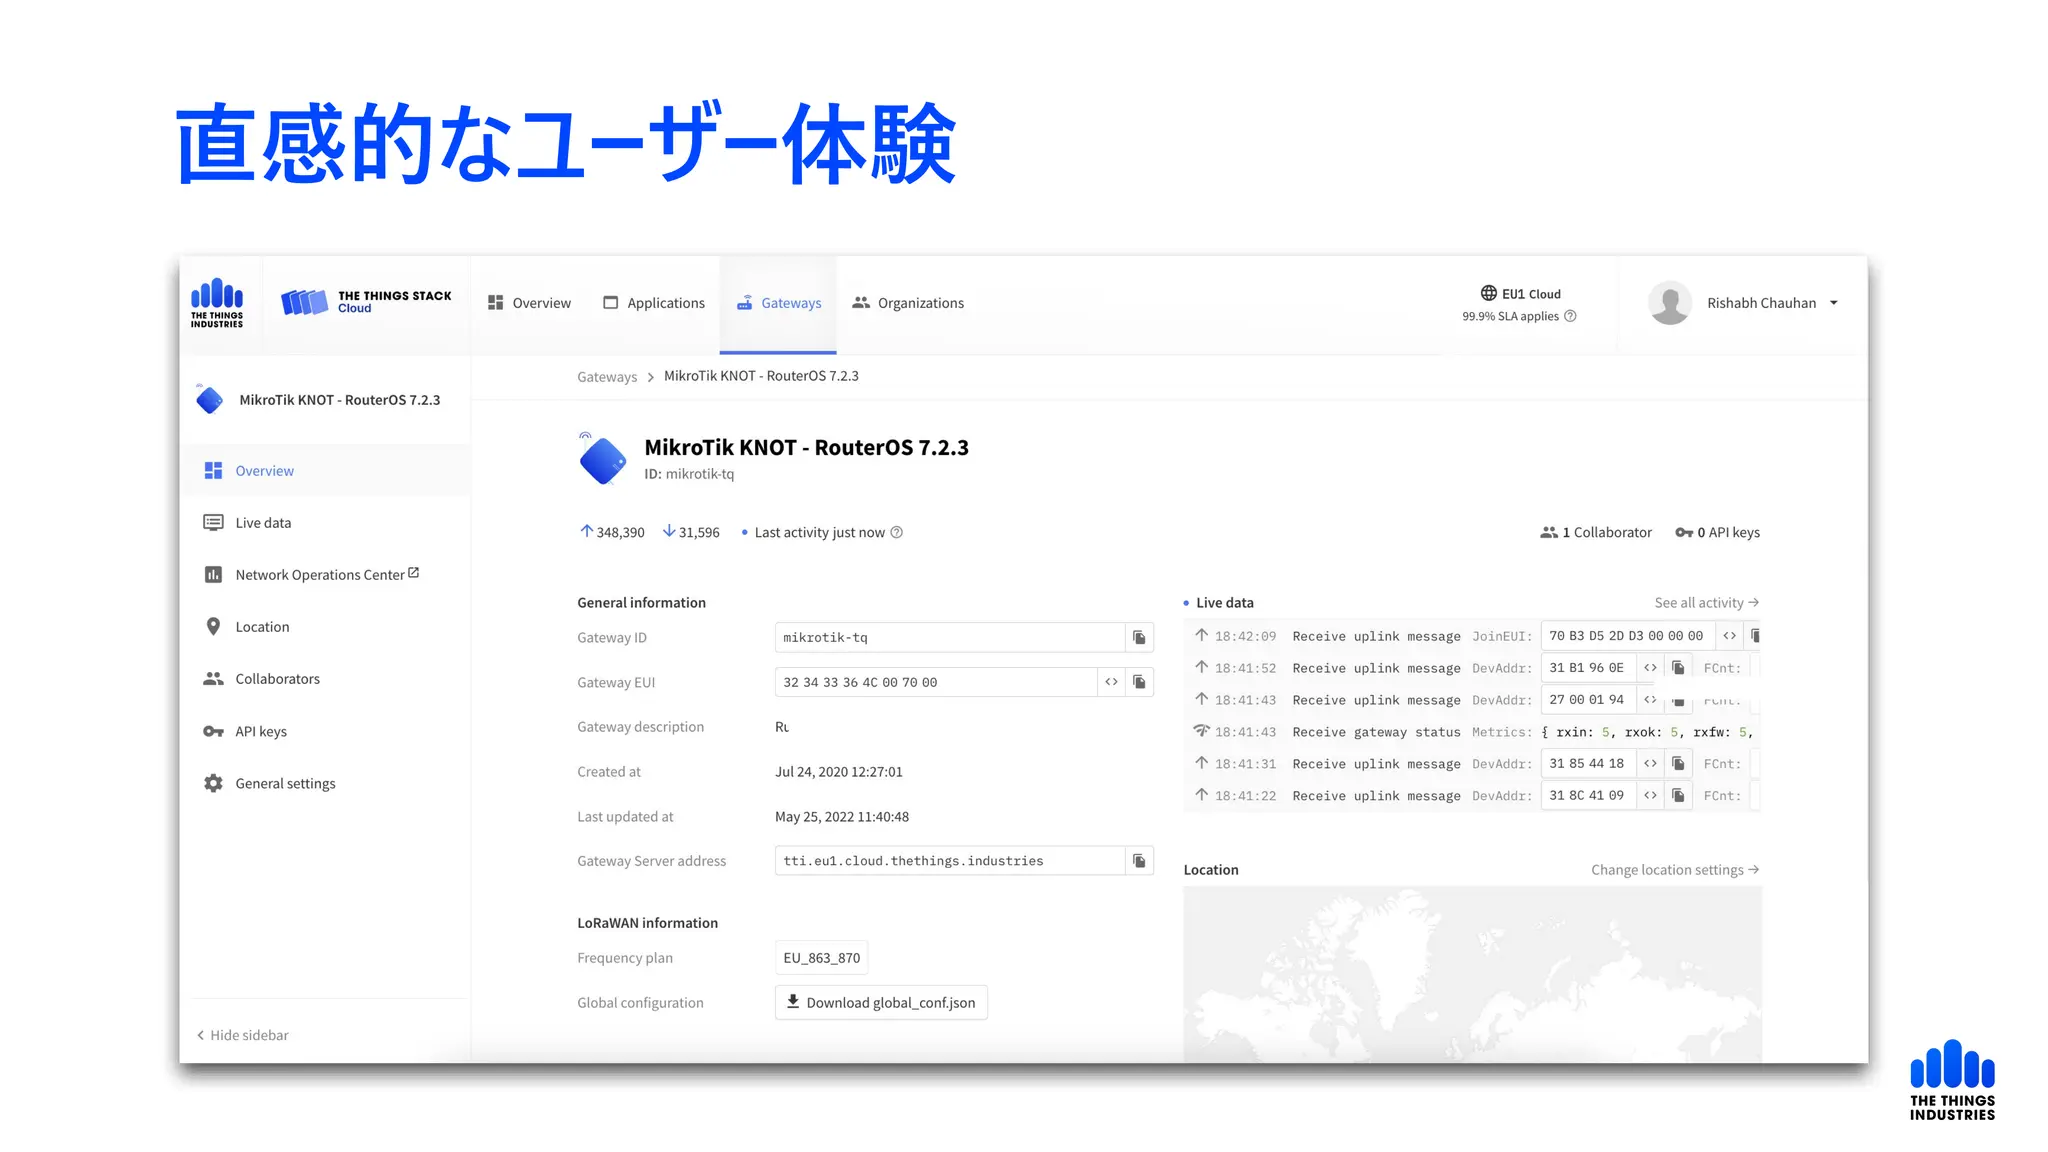The width and height of the screenshot is (2048, 1152).
Task: Copy DevAddr 31 85 44 18
Action: (1678, 764)
